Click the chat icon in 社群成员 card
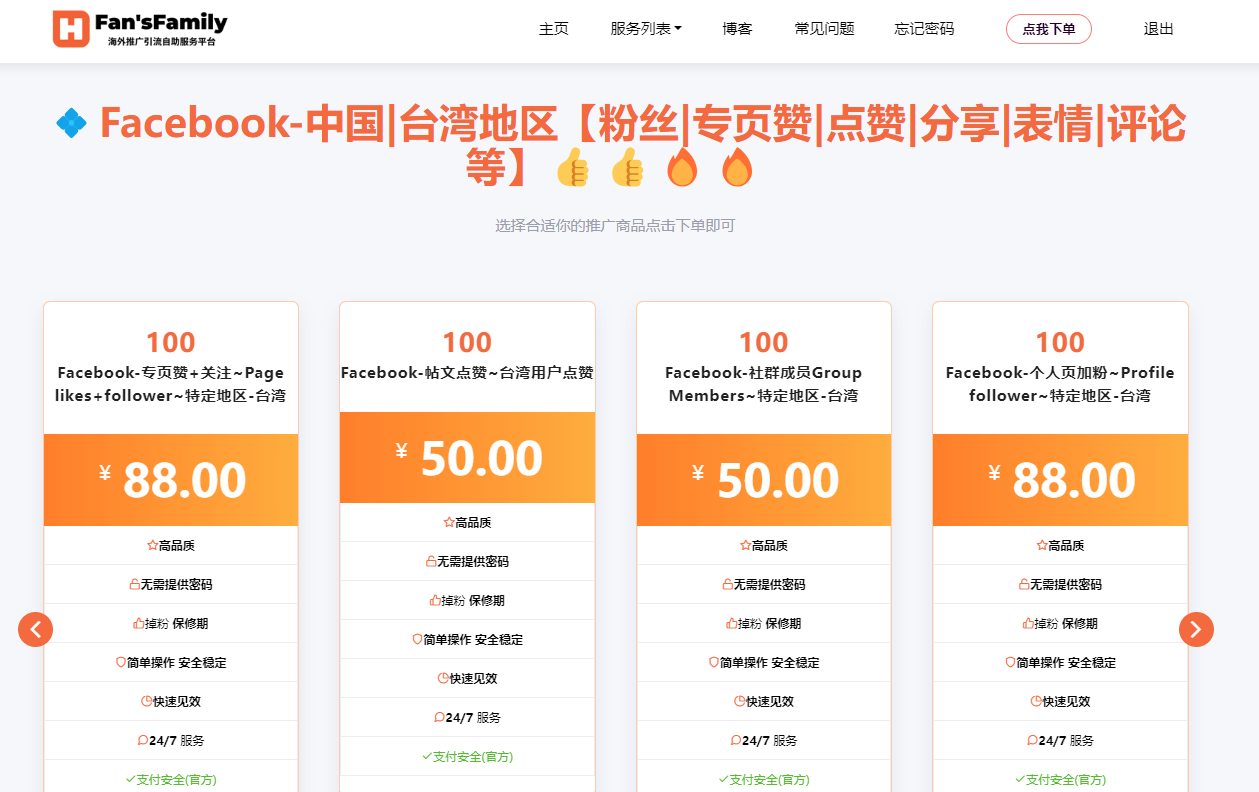The height and width of the screenshot is (792, 1259). tap(736, 740)
